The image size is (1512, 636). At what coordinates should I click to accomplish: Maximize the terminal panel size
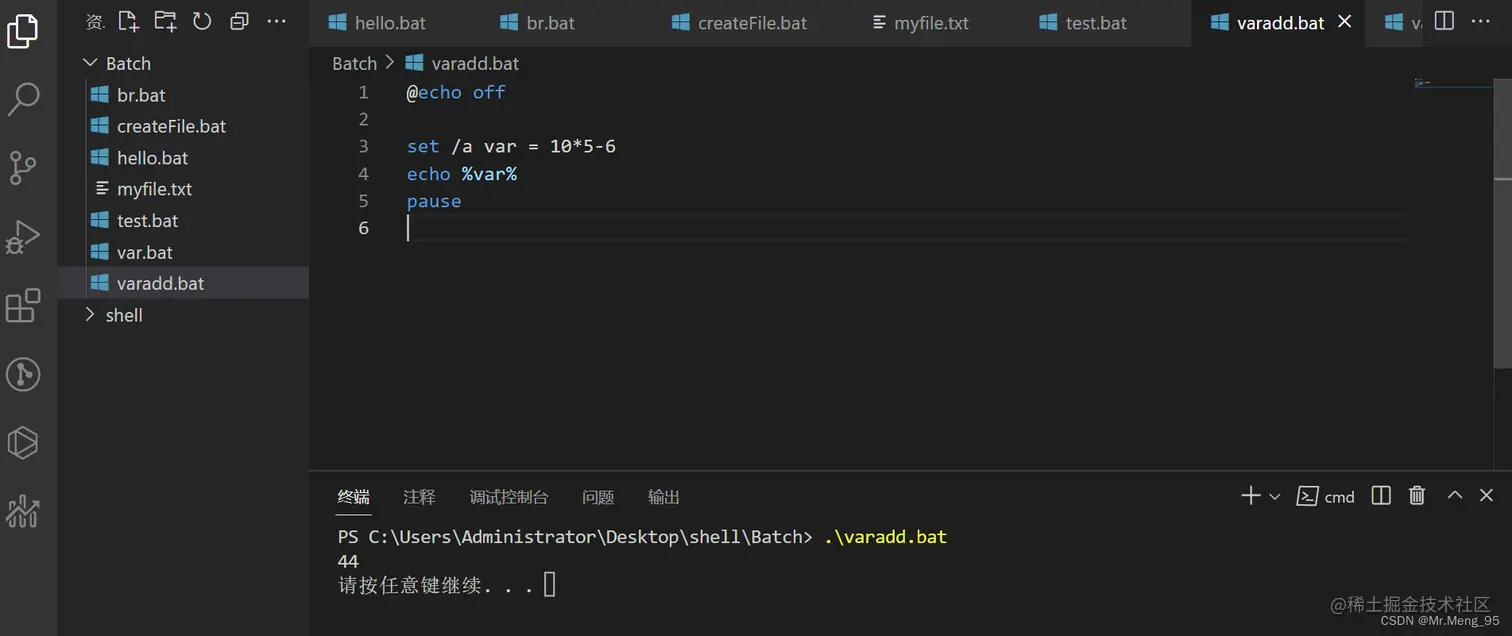[x=1455, y=496]
